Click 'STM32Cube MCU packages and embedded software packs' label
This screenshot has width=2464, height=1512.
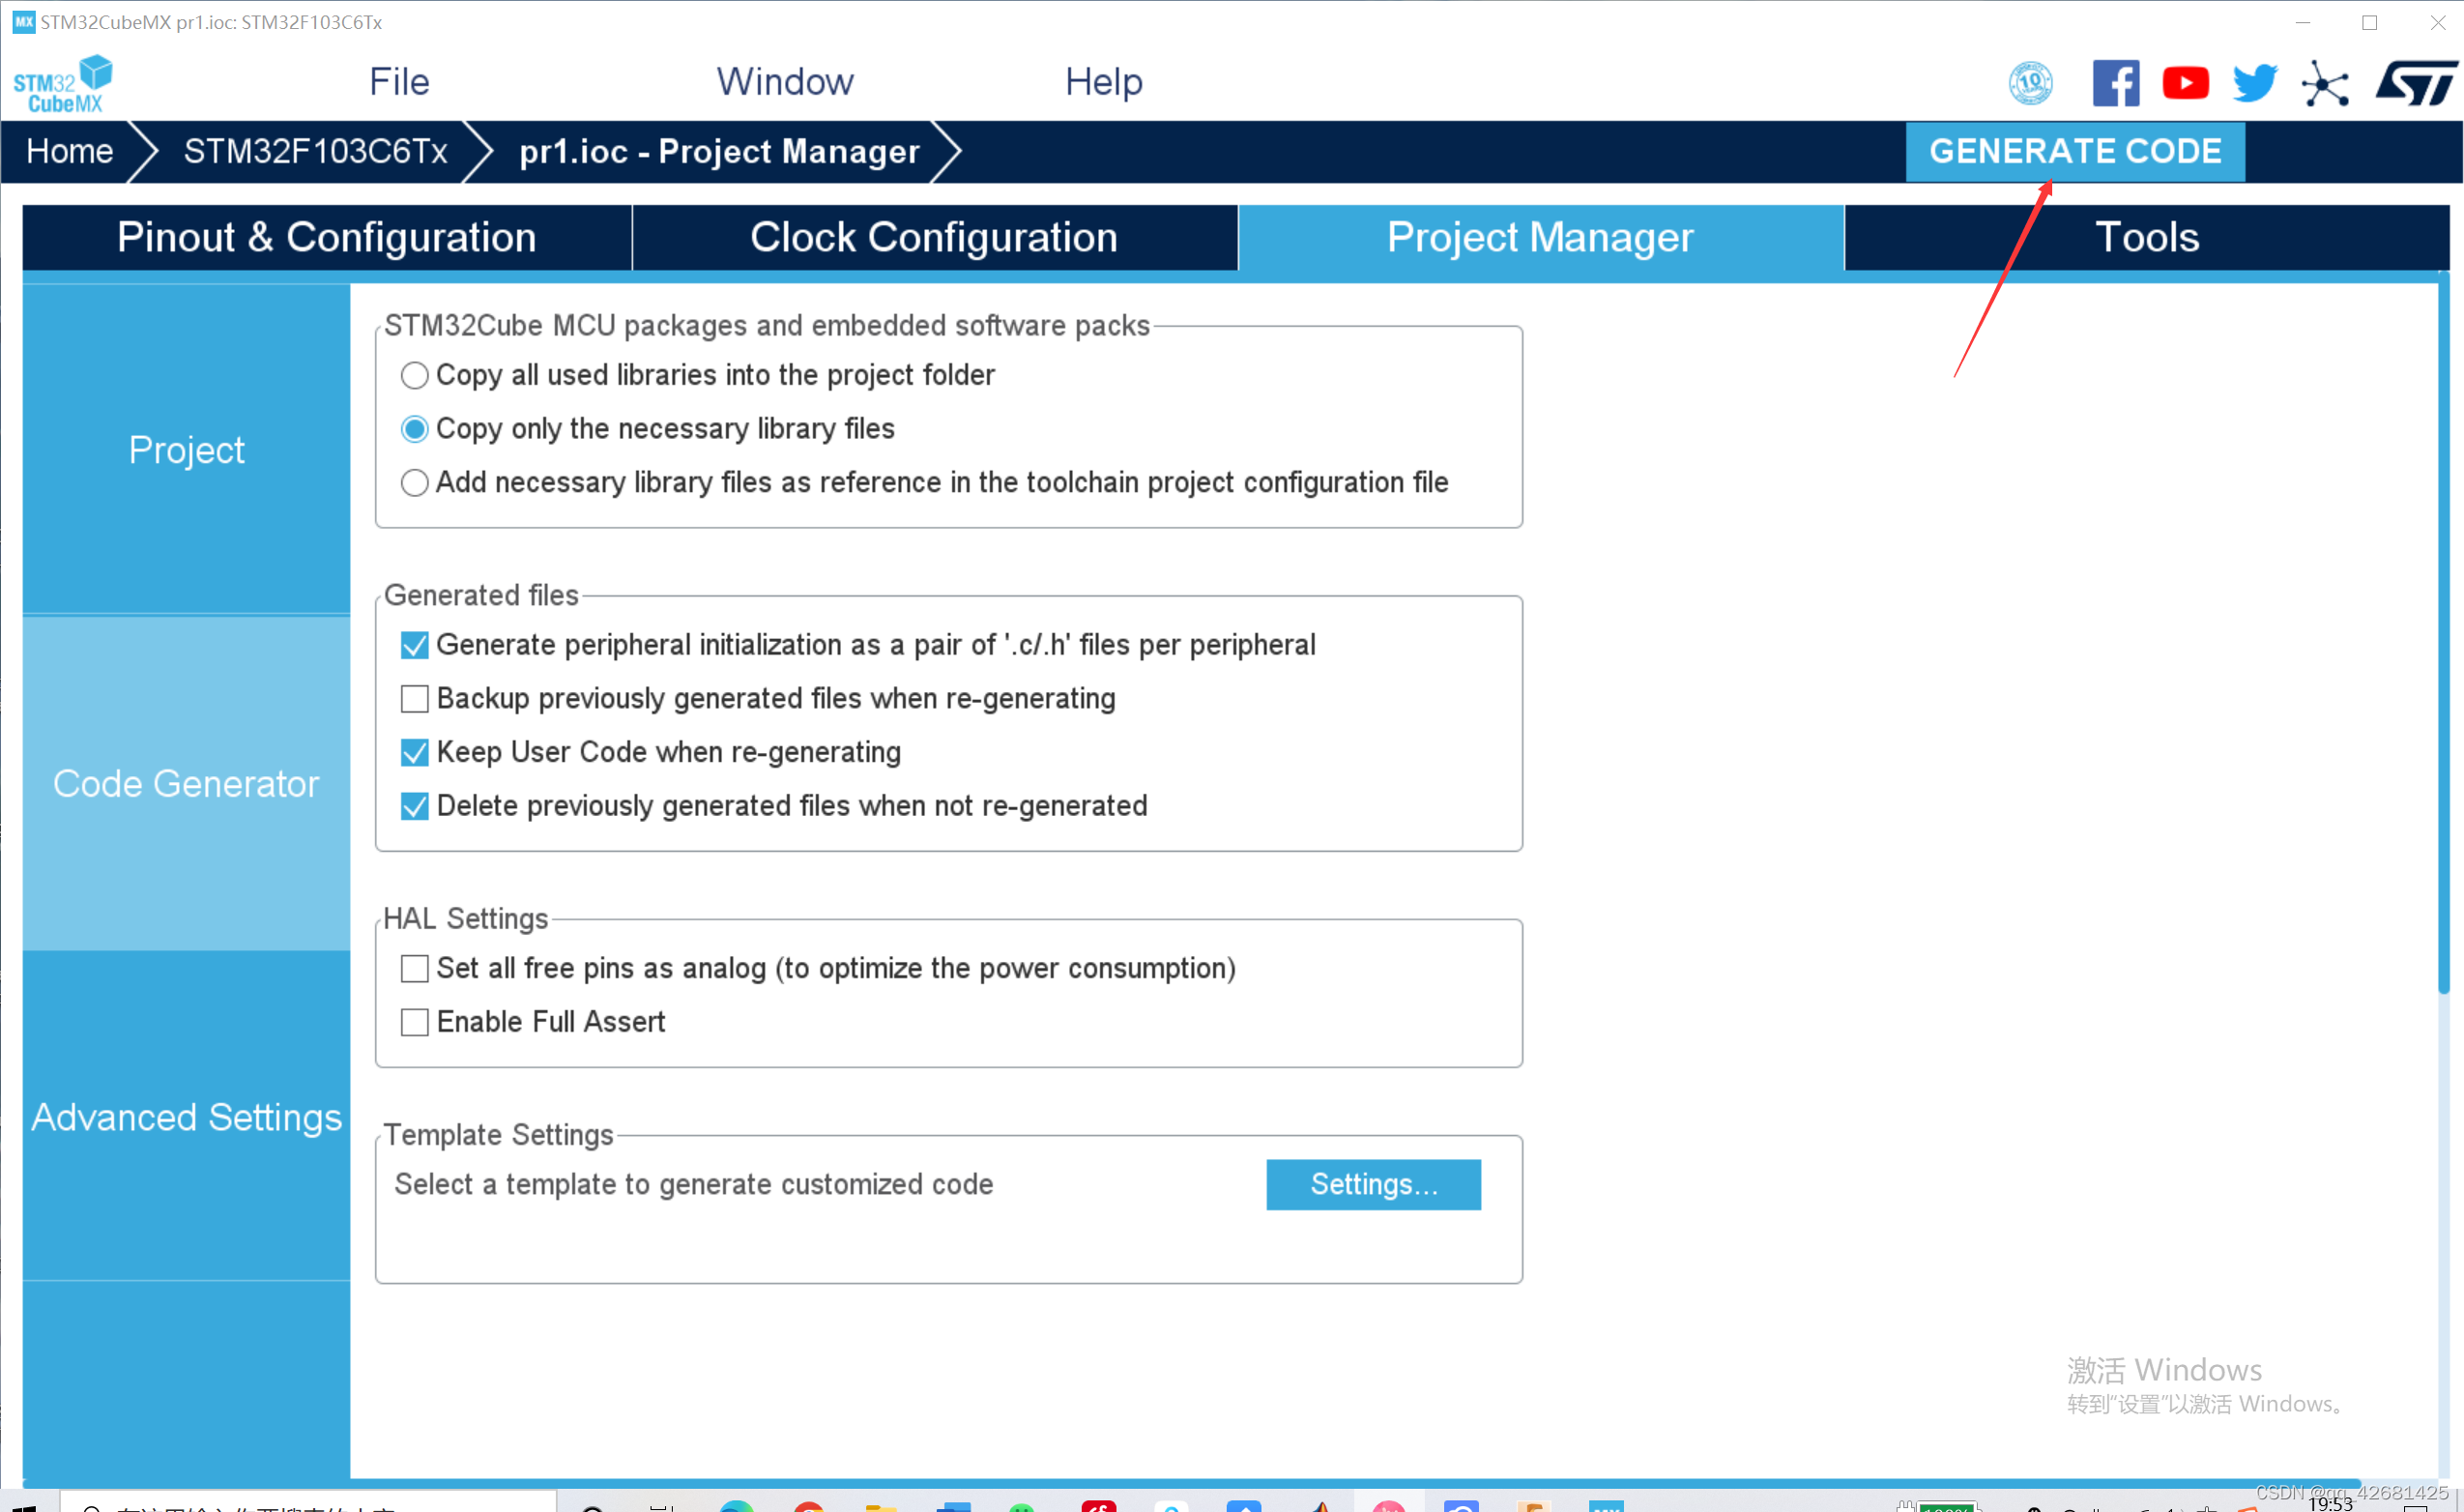click(767, 326)
